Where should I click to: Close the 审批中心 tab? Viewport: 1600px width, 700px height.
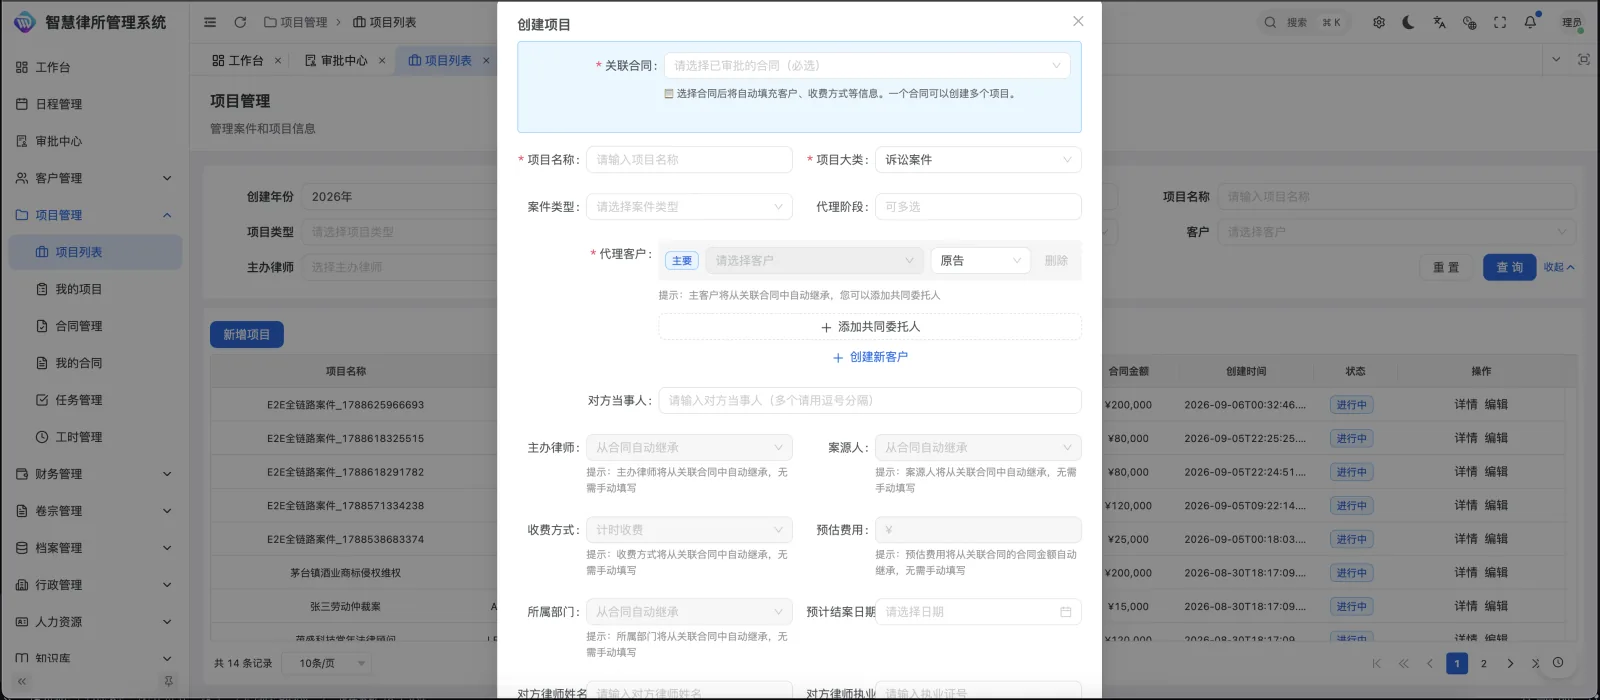382,61
